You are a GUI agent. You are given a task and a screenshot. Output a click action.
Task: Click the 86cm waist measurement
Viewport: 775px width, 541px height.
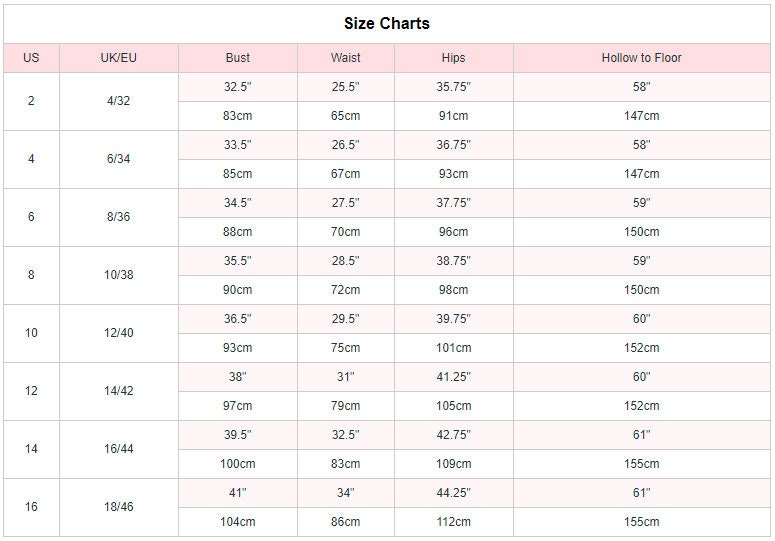pos(346,522)
